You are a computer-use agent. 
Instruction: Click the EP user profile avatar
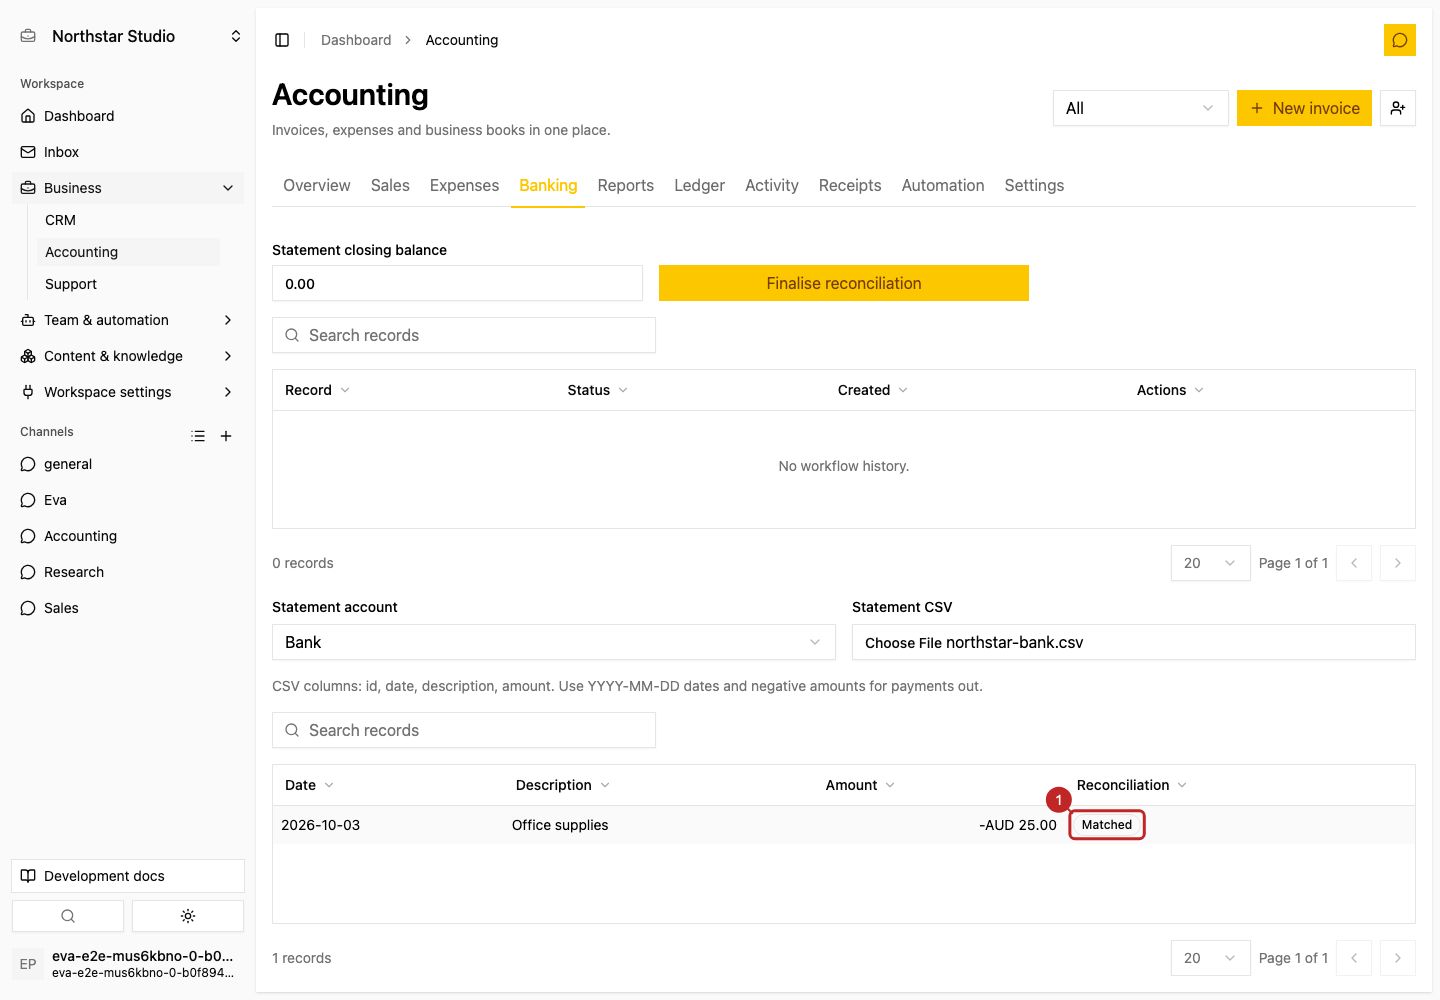28,964
